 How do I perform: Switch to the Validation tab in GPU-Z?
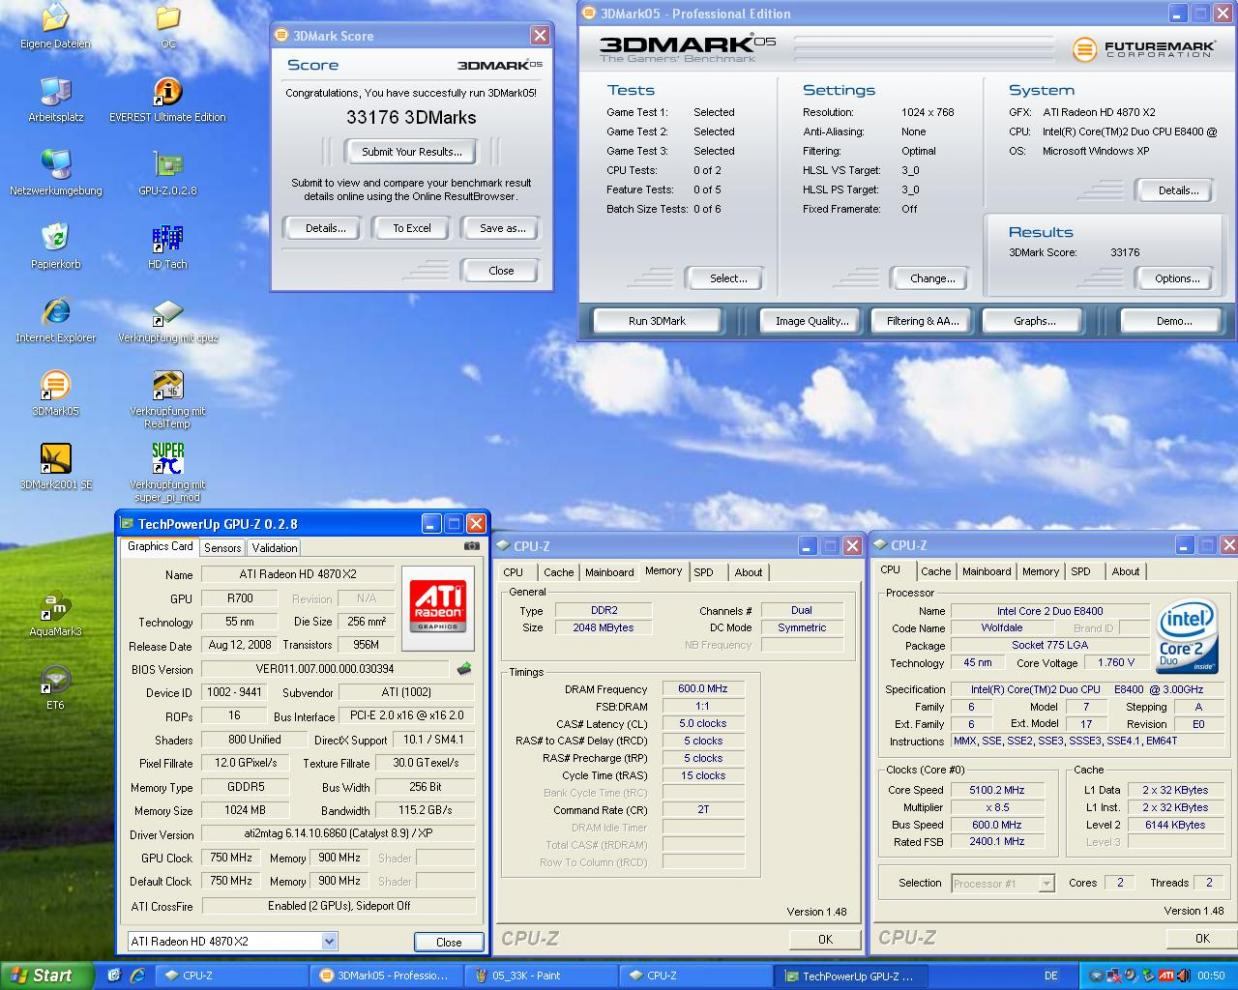[x=274, y=548]
